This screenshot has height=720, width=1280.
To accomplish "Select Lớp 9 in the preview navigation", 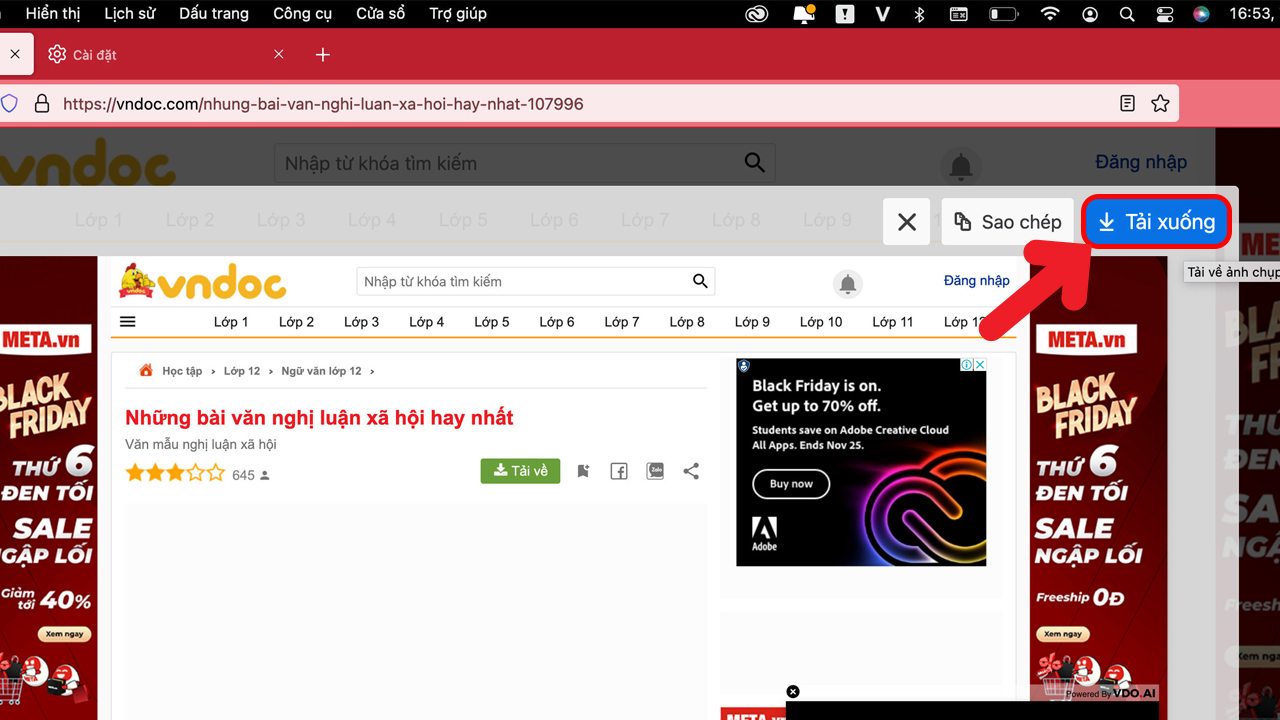I will coord(752,322).
